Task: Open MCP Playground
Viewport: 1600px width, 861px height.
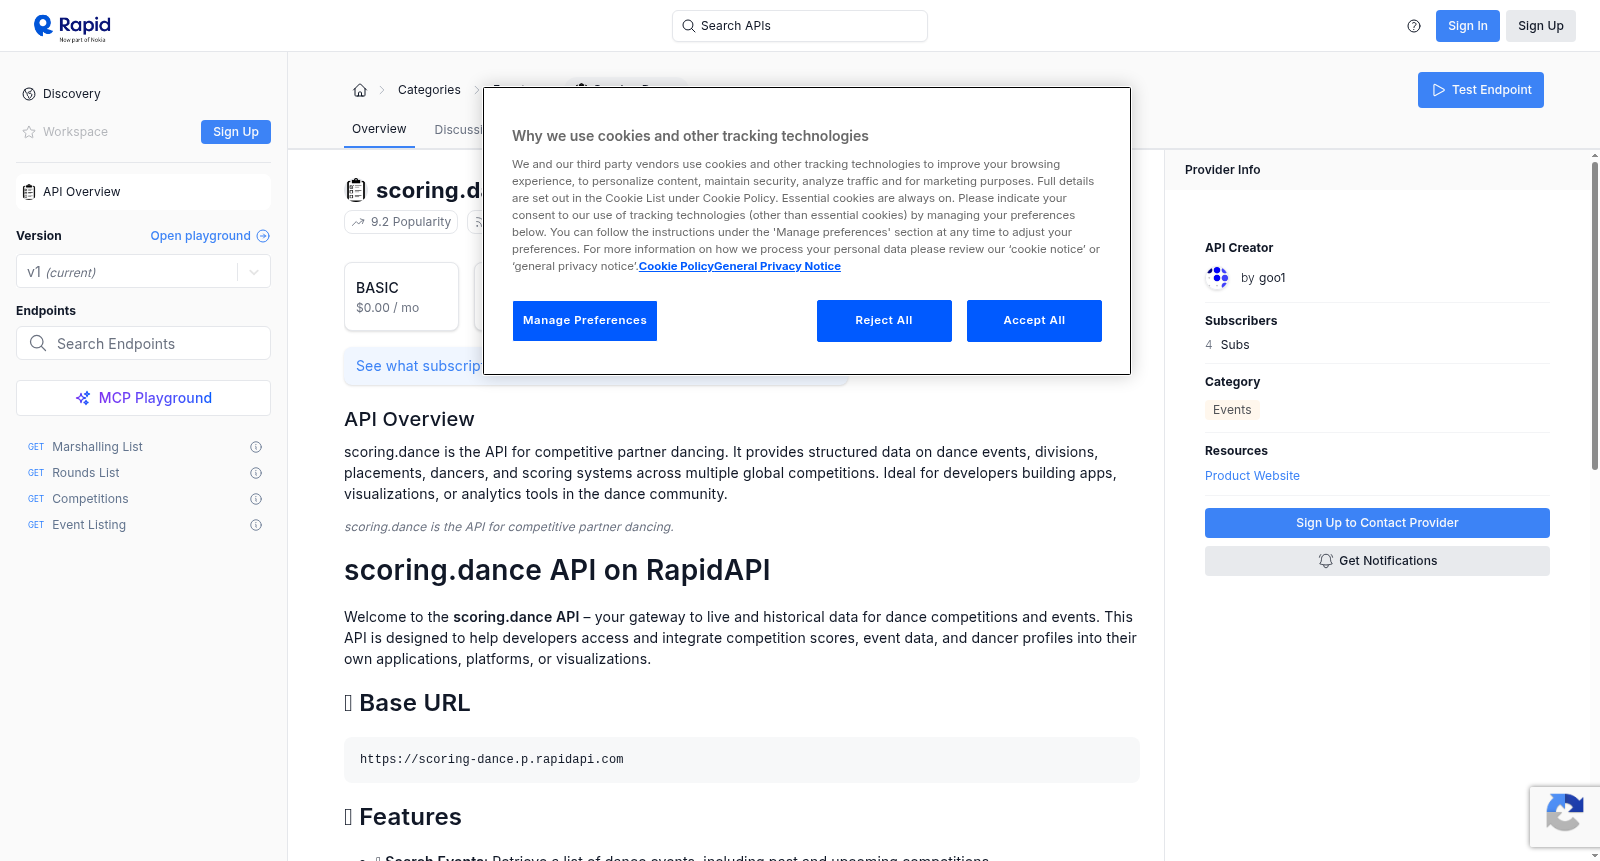Action: (x=144, y=398)
